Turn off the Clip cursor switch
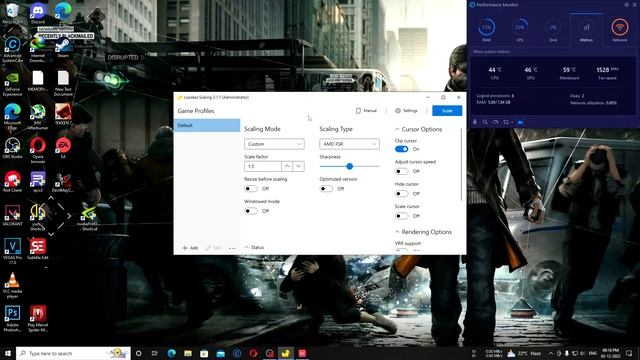Image resolution: width=640 pixels, height=360 pixels. pyautogui.click(x=402, y=149)
